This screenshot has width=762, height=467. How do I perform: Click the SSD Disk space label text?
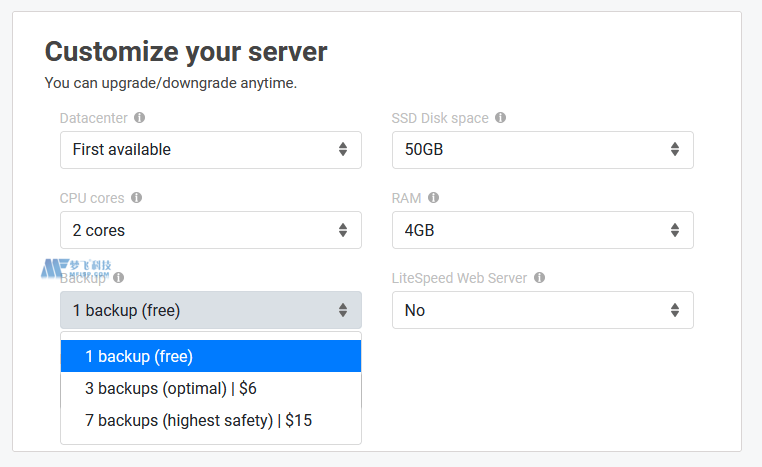coord(440,118)
